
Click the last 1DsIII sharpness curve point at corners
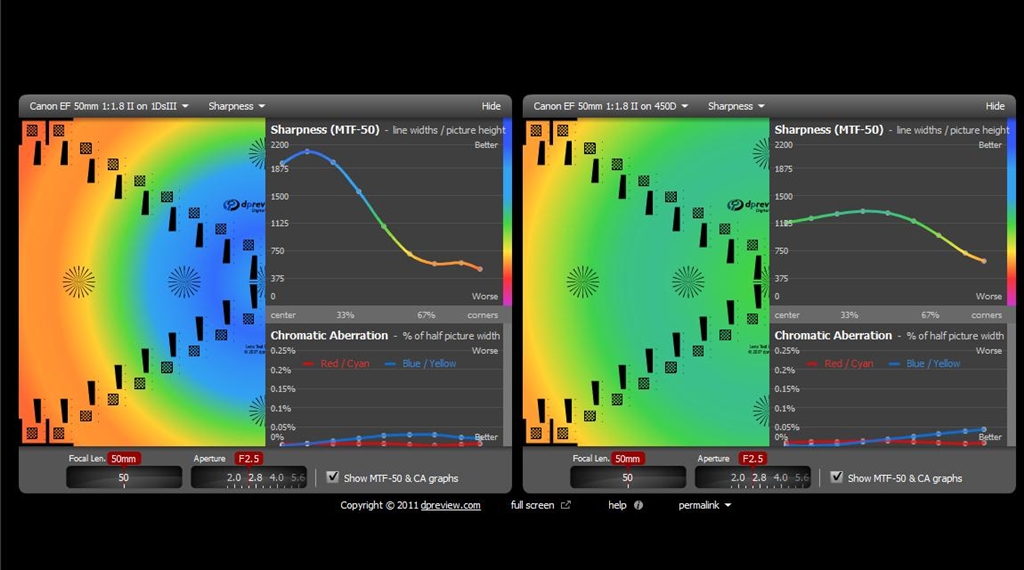click(x=480, y=269)
